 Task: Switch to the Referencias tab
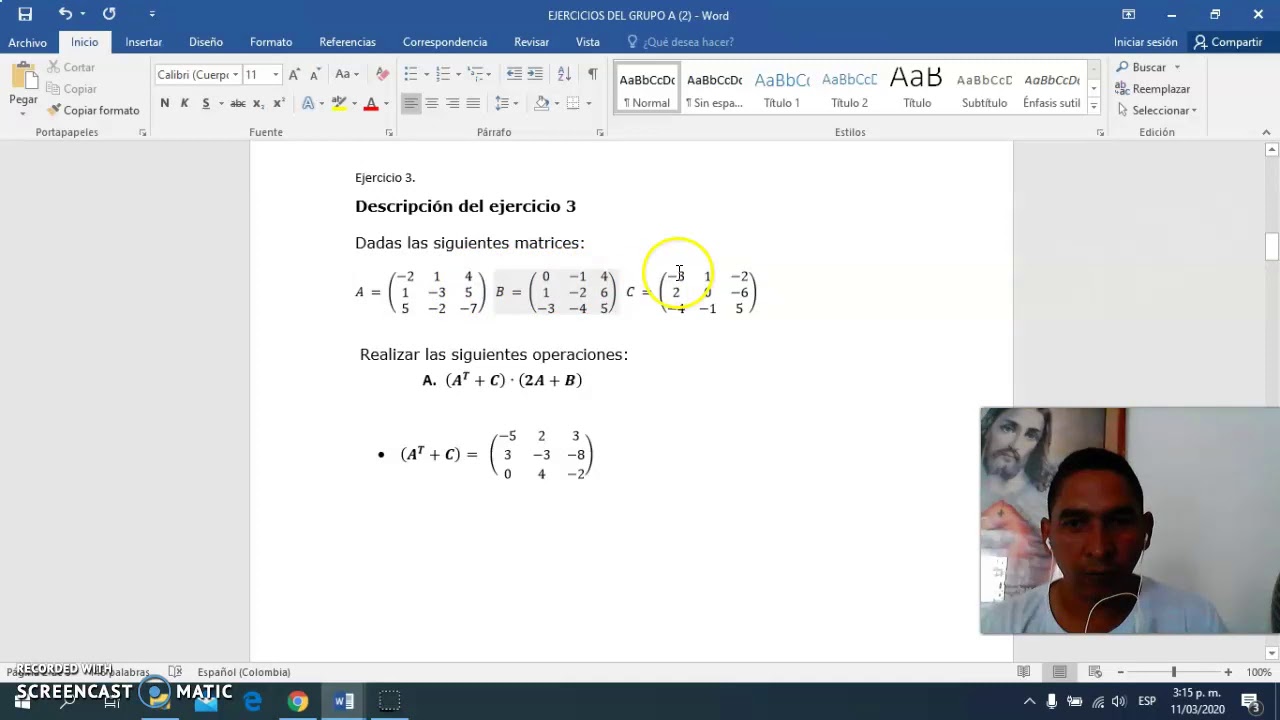coord(347,42)
